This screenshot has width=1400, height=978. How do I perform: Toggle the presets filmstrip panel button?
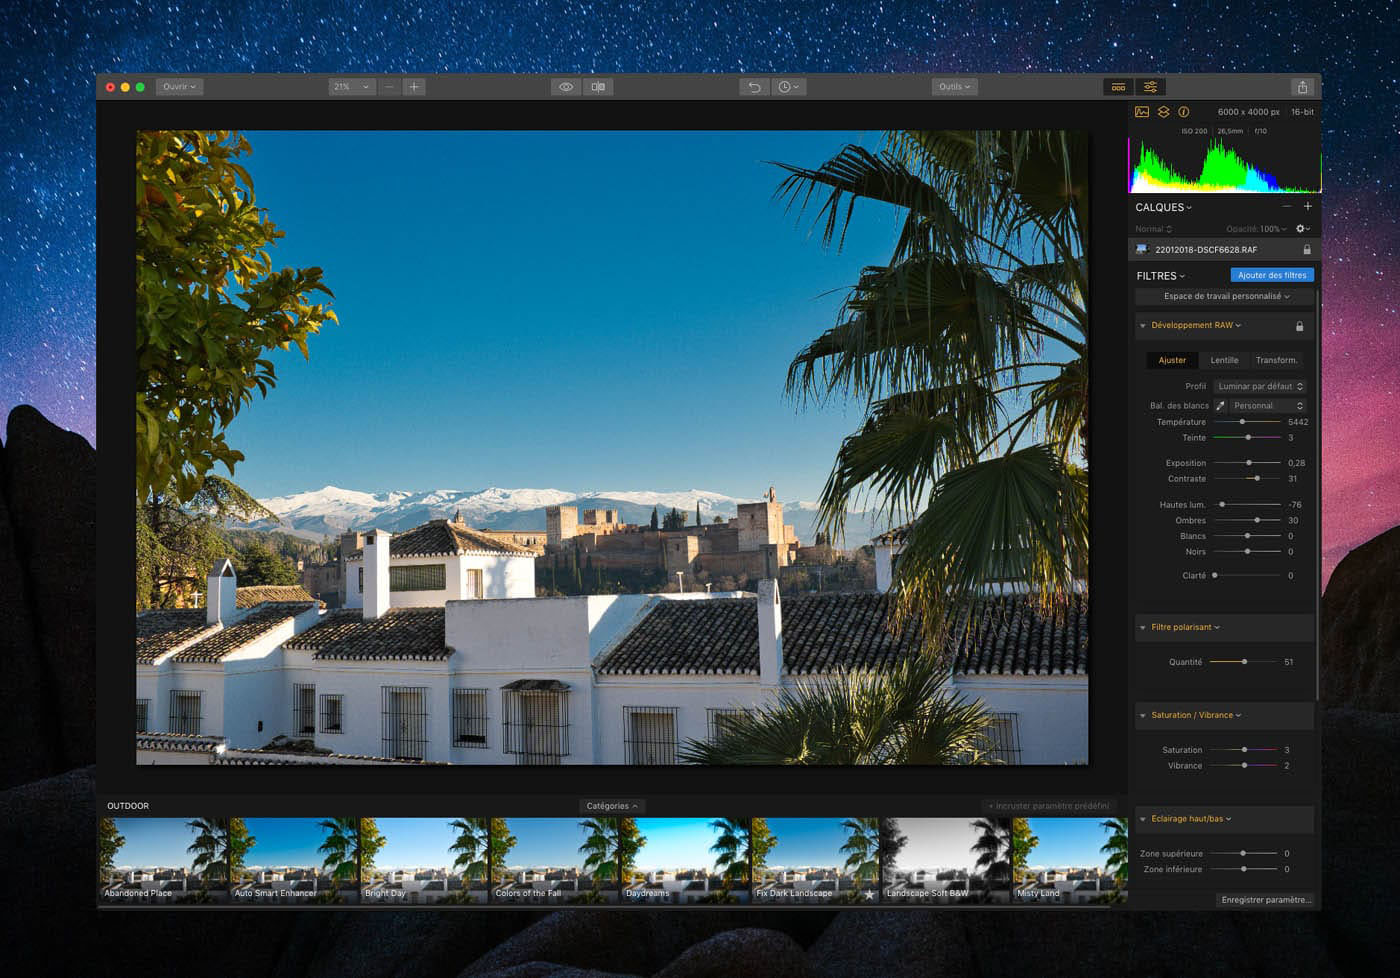point(1118,87)
